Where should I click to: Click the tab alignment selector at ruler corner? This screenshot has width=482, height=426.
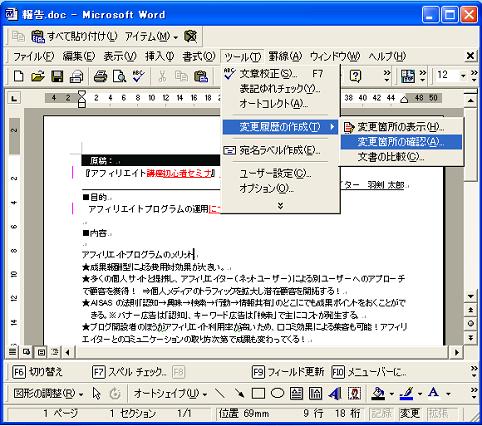tap(14, 98)
